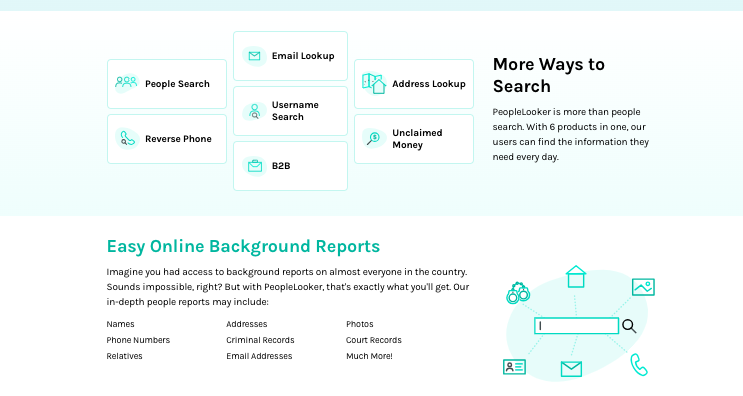Click the picture frame icon in illustration

coord(643,287)
